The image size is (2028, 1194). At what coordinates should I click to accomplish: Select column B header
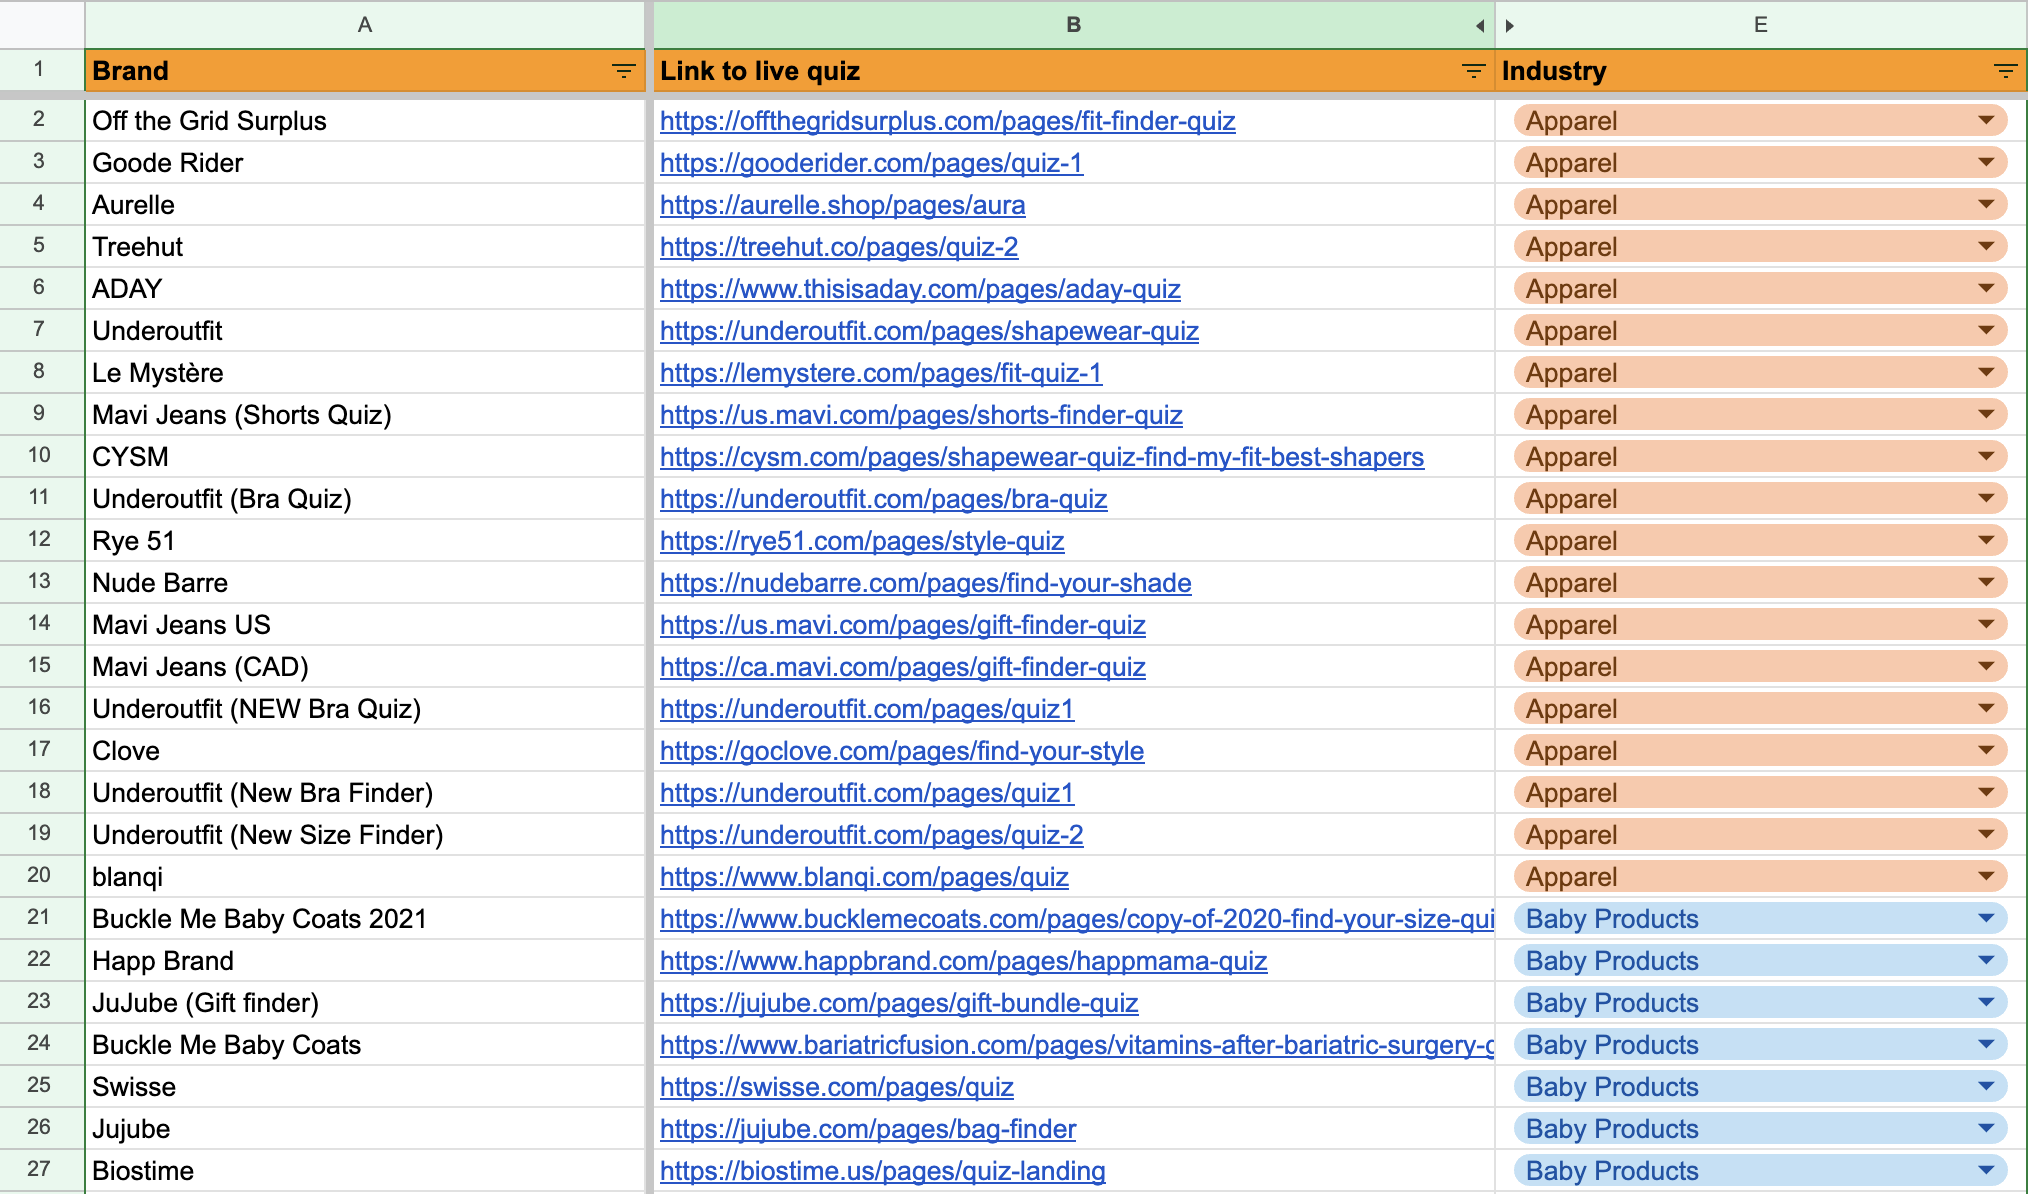[1073, 25]
